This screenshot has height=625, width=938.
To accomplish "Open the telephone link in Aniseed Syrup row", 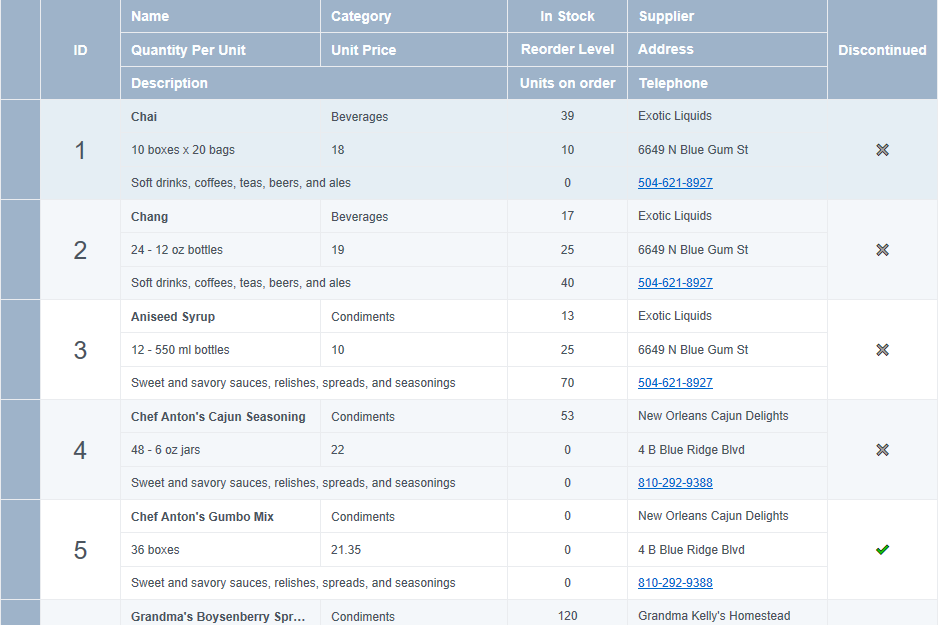I will (675, 382).
